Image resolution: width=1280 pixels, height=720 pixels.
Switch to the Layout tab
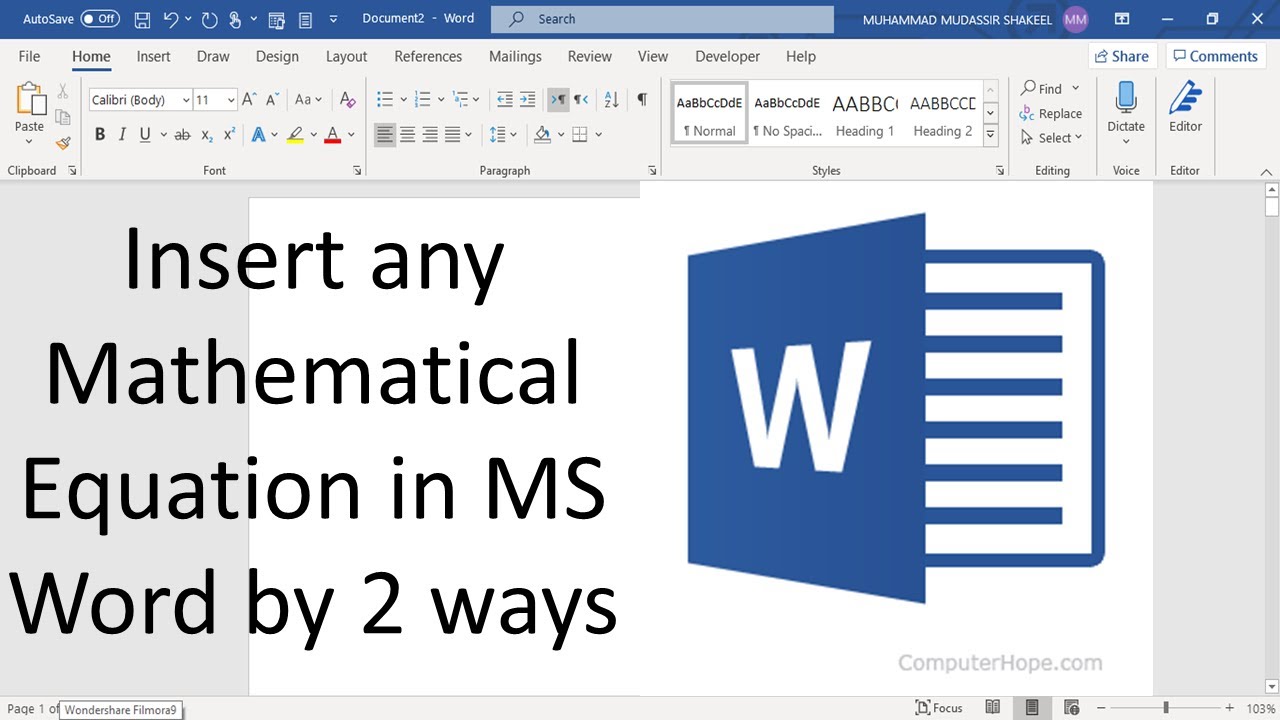pos(347,57)
